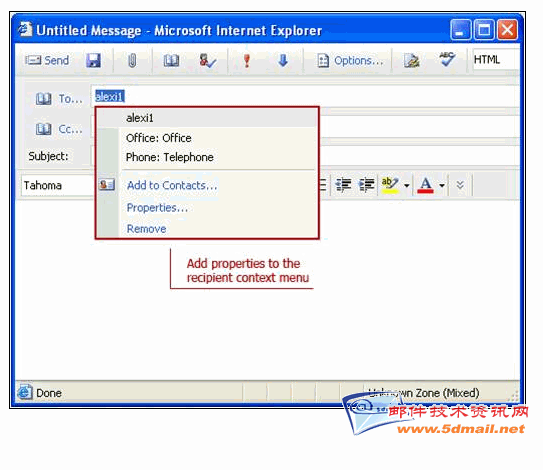Image resolution: width=543 pixels, height=470 pixels.
Task: Set high importance with red exclamation icon
Action: click(x=247, y=61)
